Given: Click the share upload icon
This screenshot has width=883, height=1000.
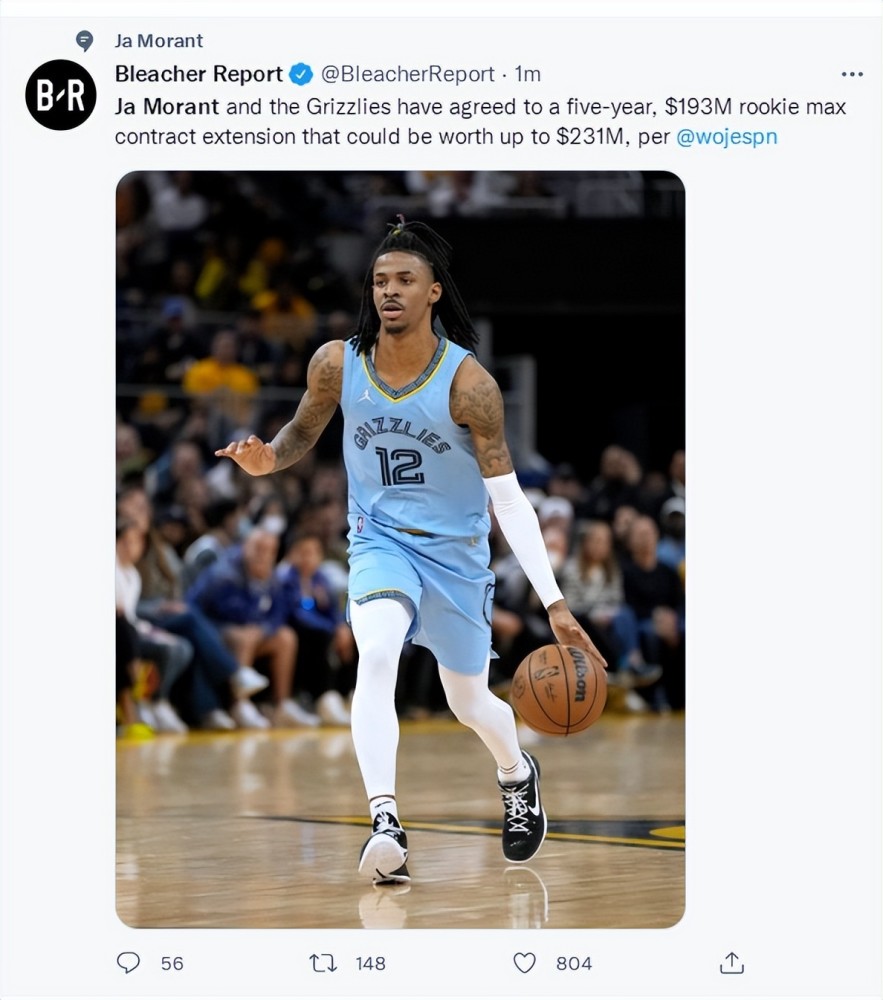Looking at the screenshot, I should [x=731, y=962].
